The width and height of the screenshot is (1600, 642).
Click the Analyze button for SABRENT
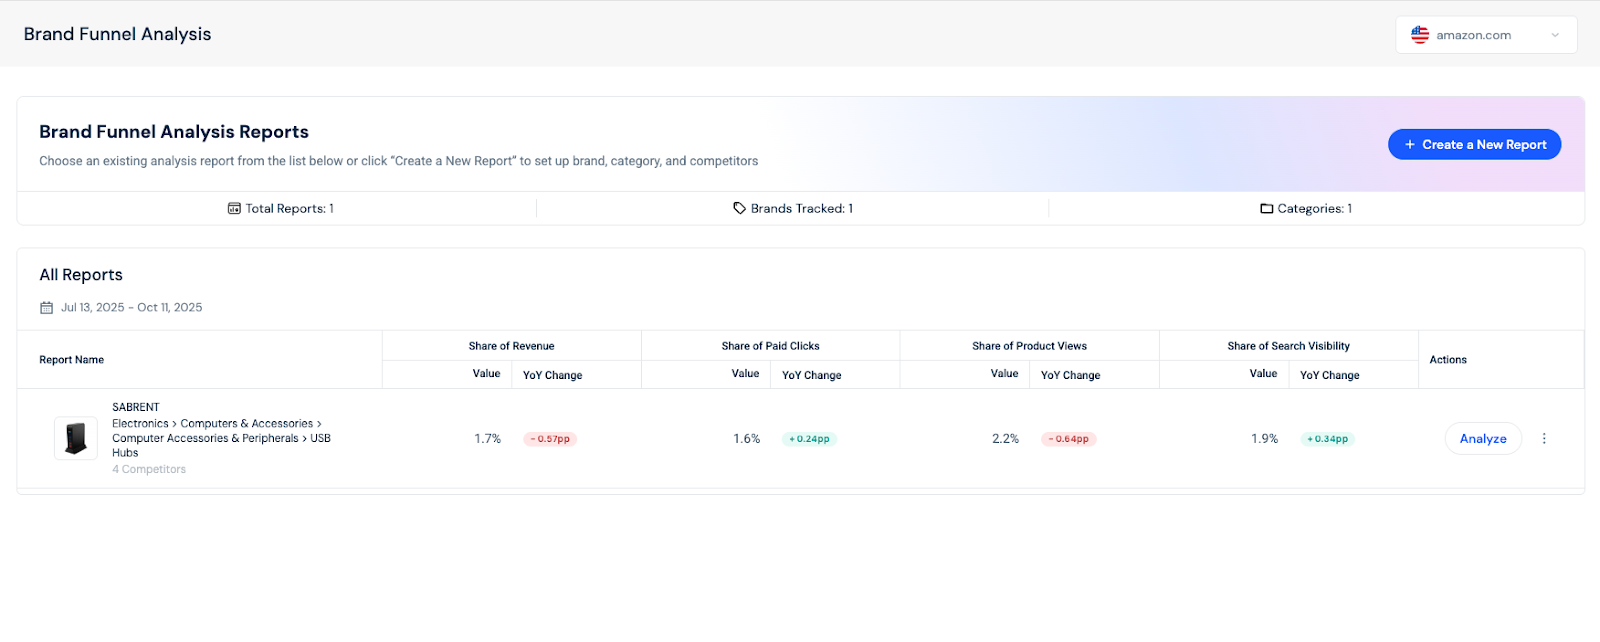point(1483,438)
